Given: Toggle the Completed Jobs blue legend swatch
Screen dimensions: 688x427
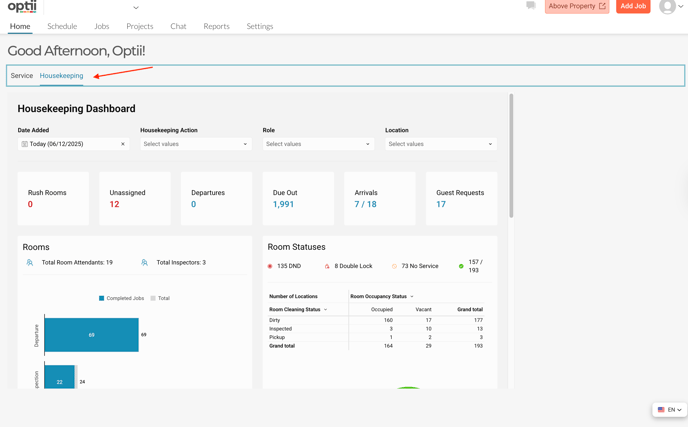Looking at the screenshot, I should (101, 298).
